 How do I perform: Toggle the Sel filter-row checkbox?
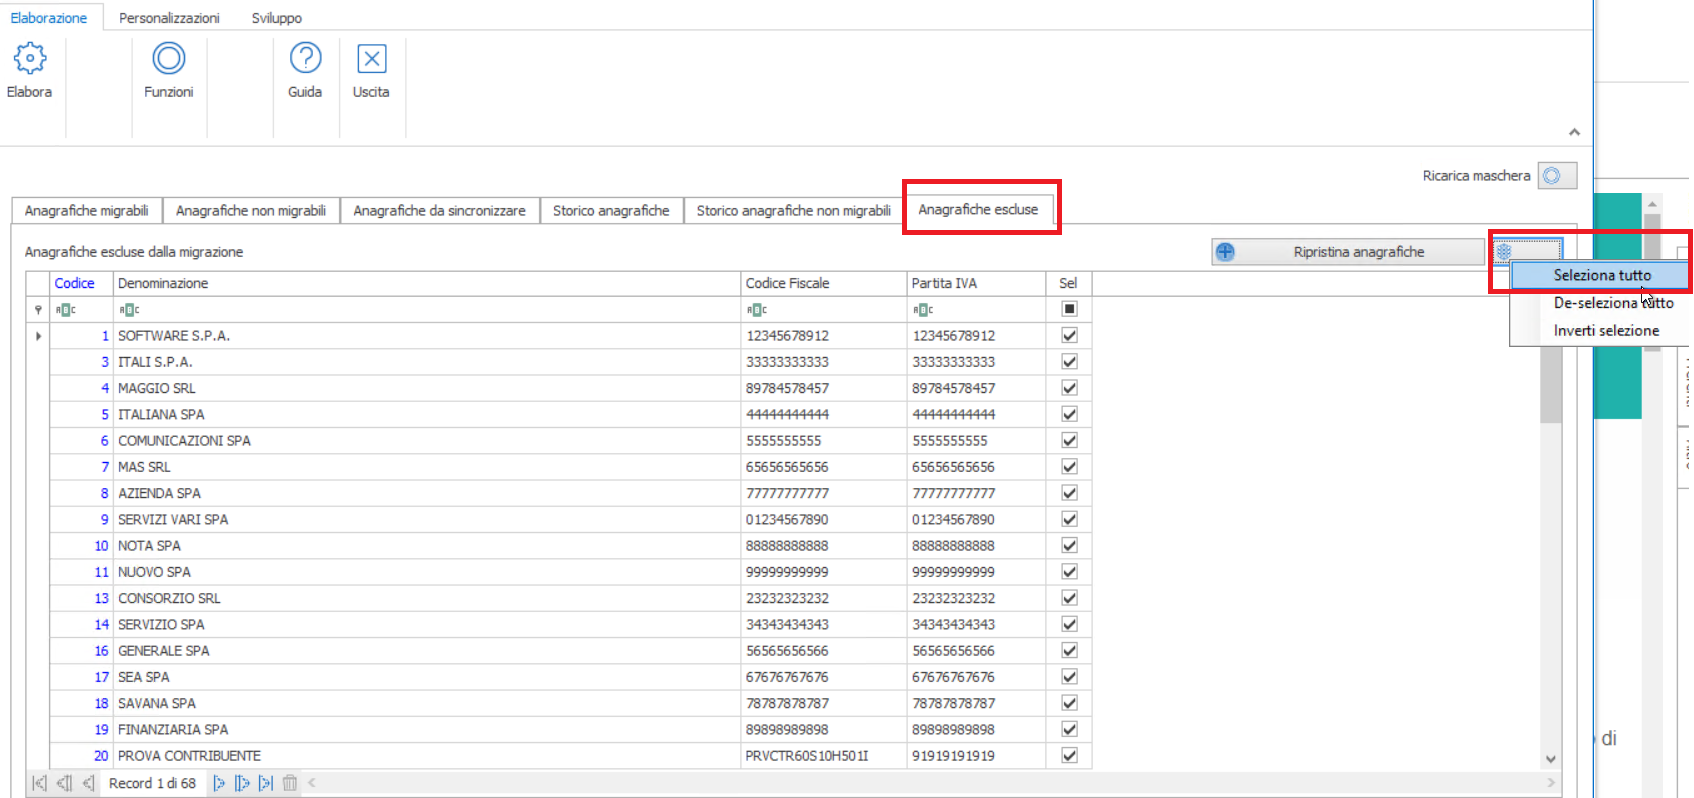point(1069,309)
